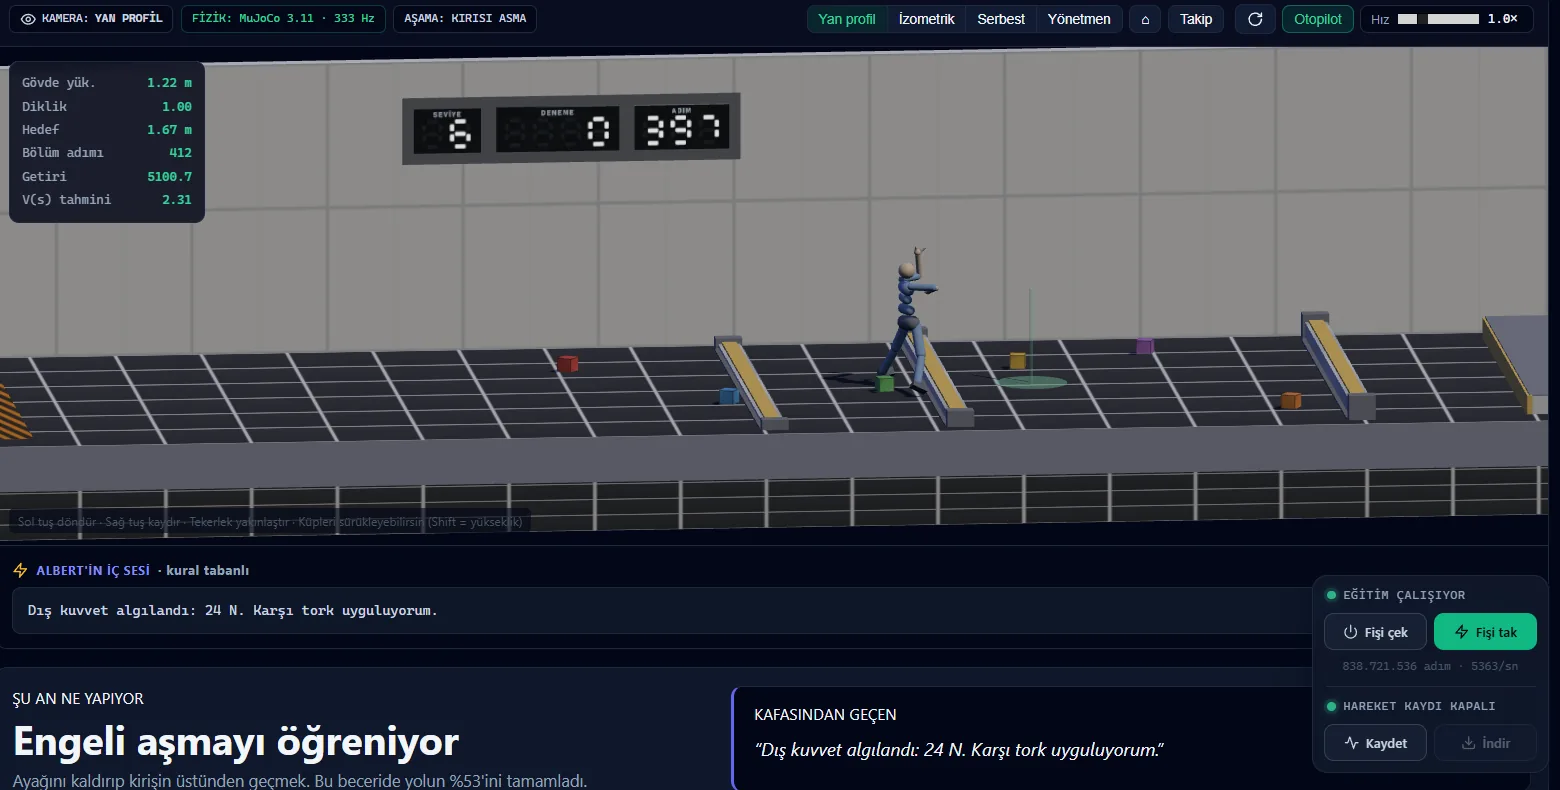Adjust the Hız speed slider
Image resolution: width=1560 pixels, height=790 pixels.
click(x=1438, y=19)
